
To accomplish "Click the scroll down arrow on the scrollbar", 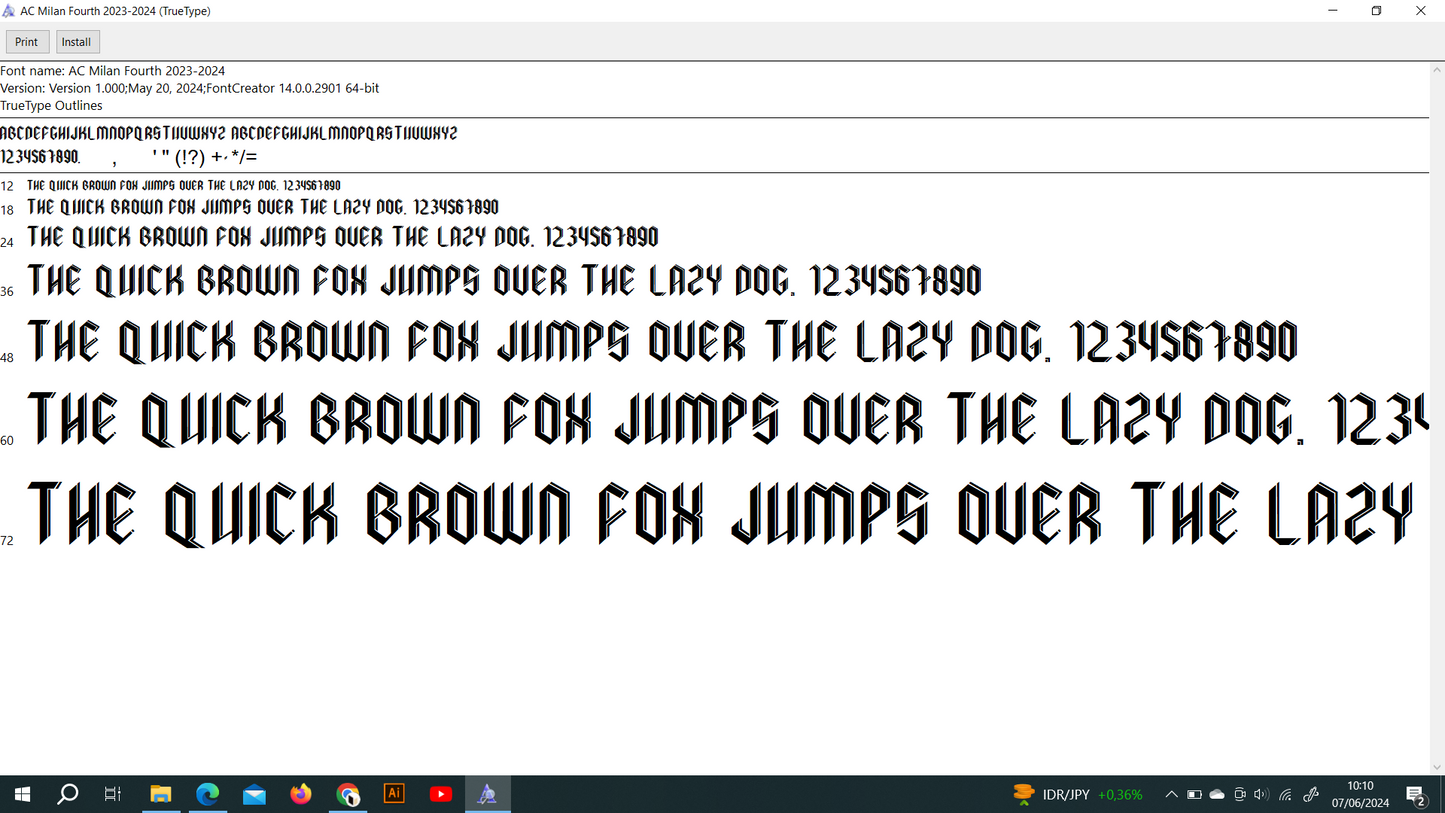I will [x=1437, y=767].
